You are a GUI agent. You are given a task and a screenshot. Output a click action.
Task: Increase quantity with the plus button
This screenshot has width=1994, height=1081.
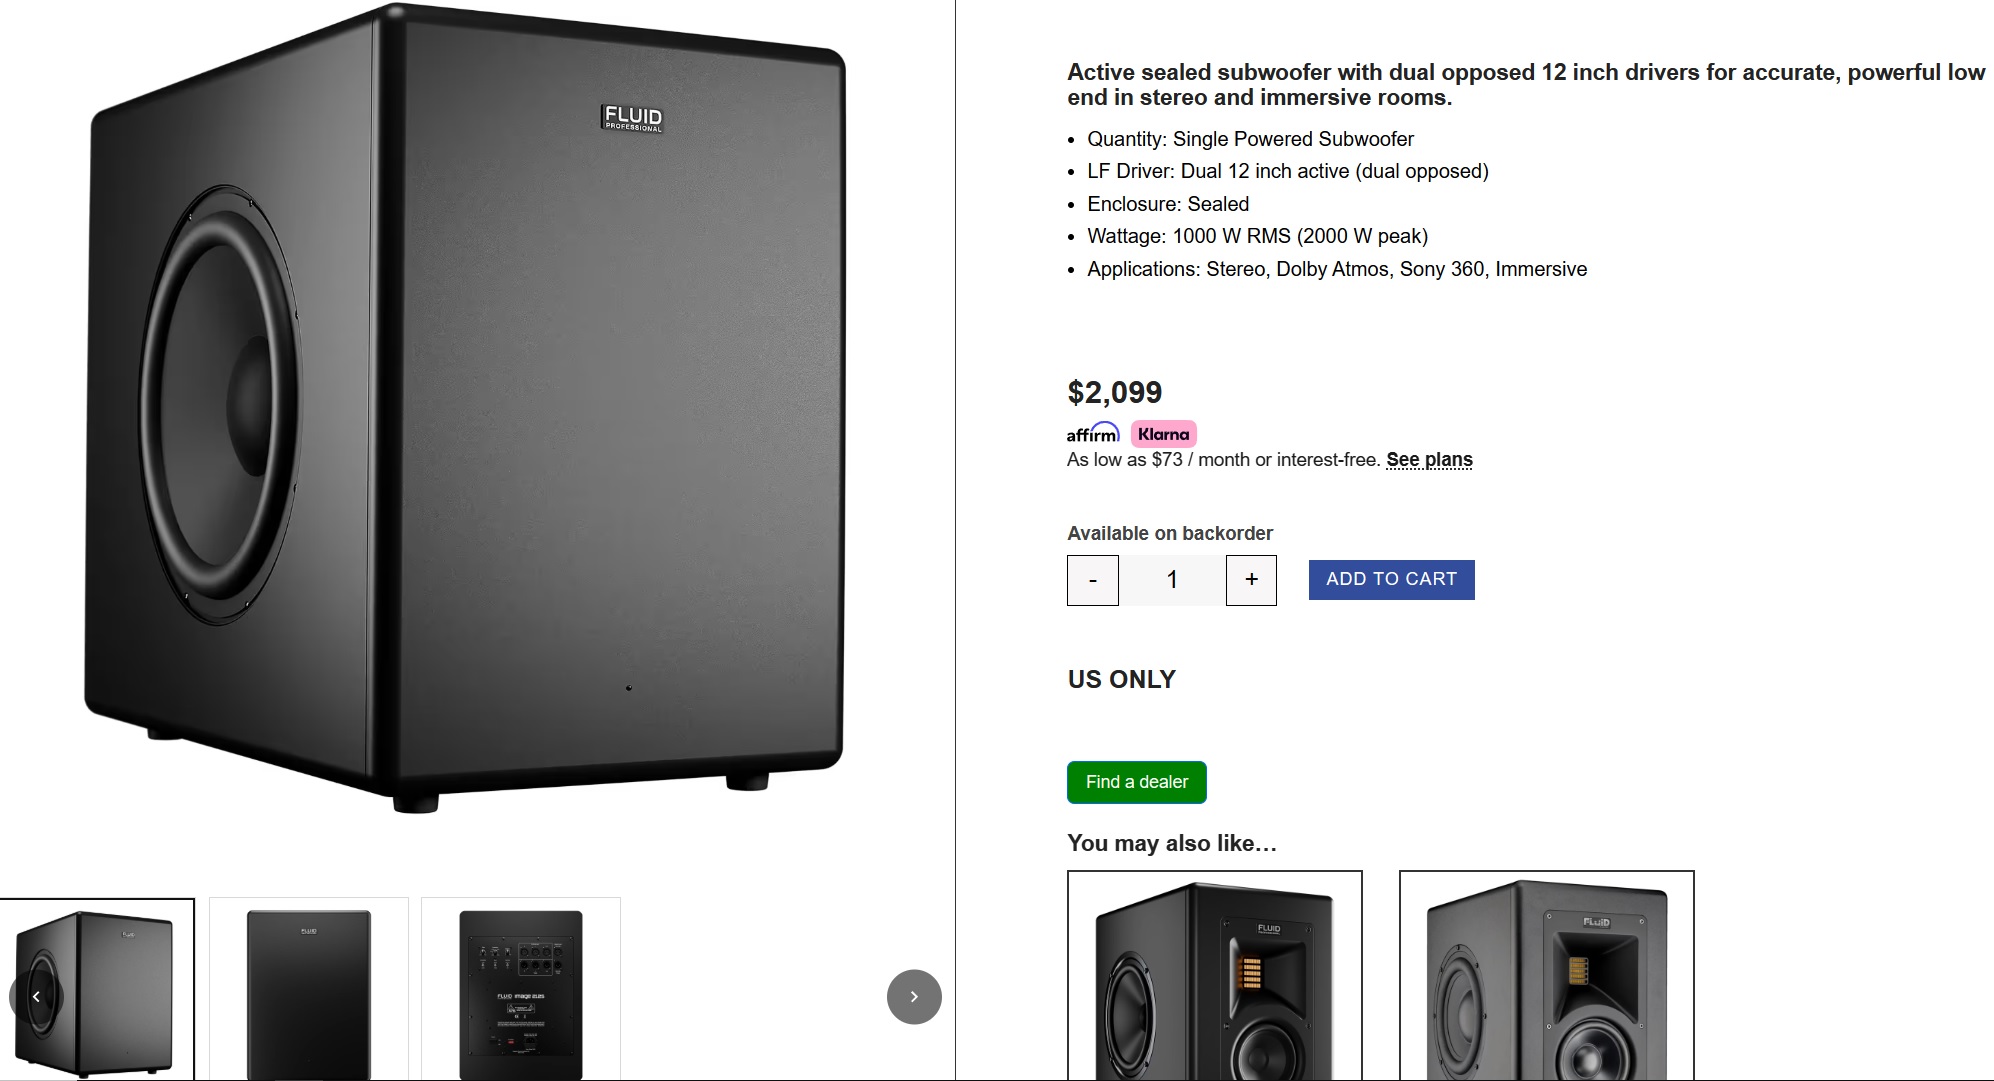(1251, 580)
